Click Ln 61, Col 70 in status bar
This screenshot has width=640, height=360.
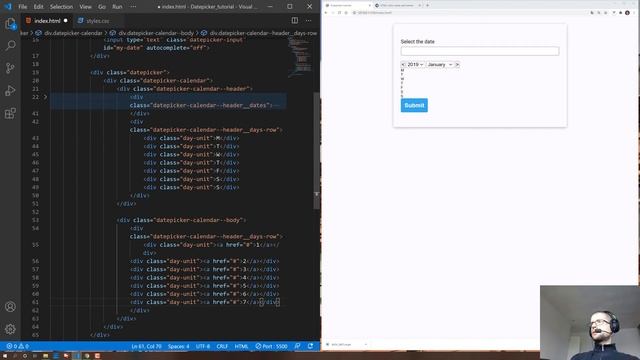click(x=146, y=346)
